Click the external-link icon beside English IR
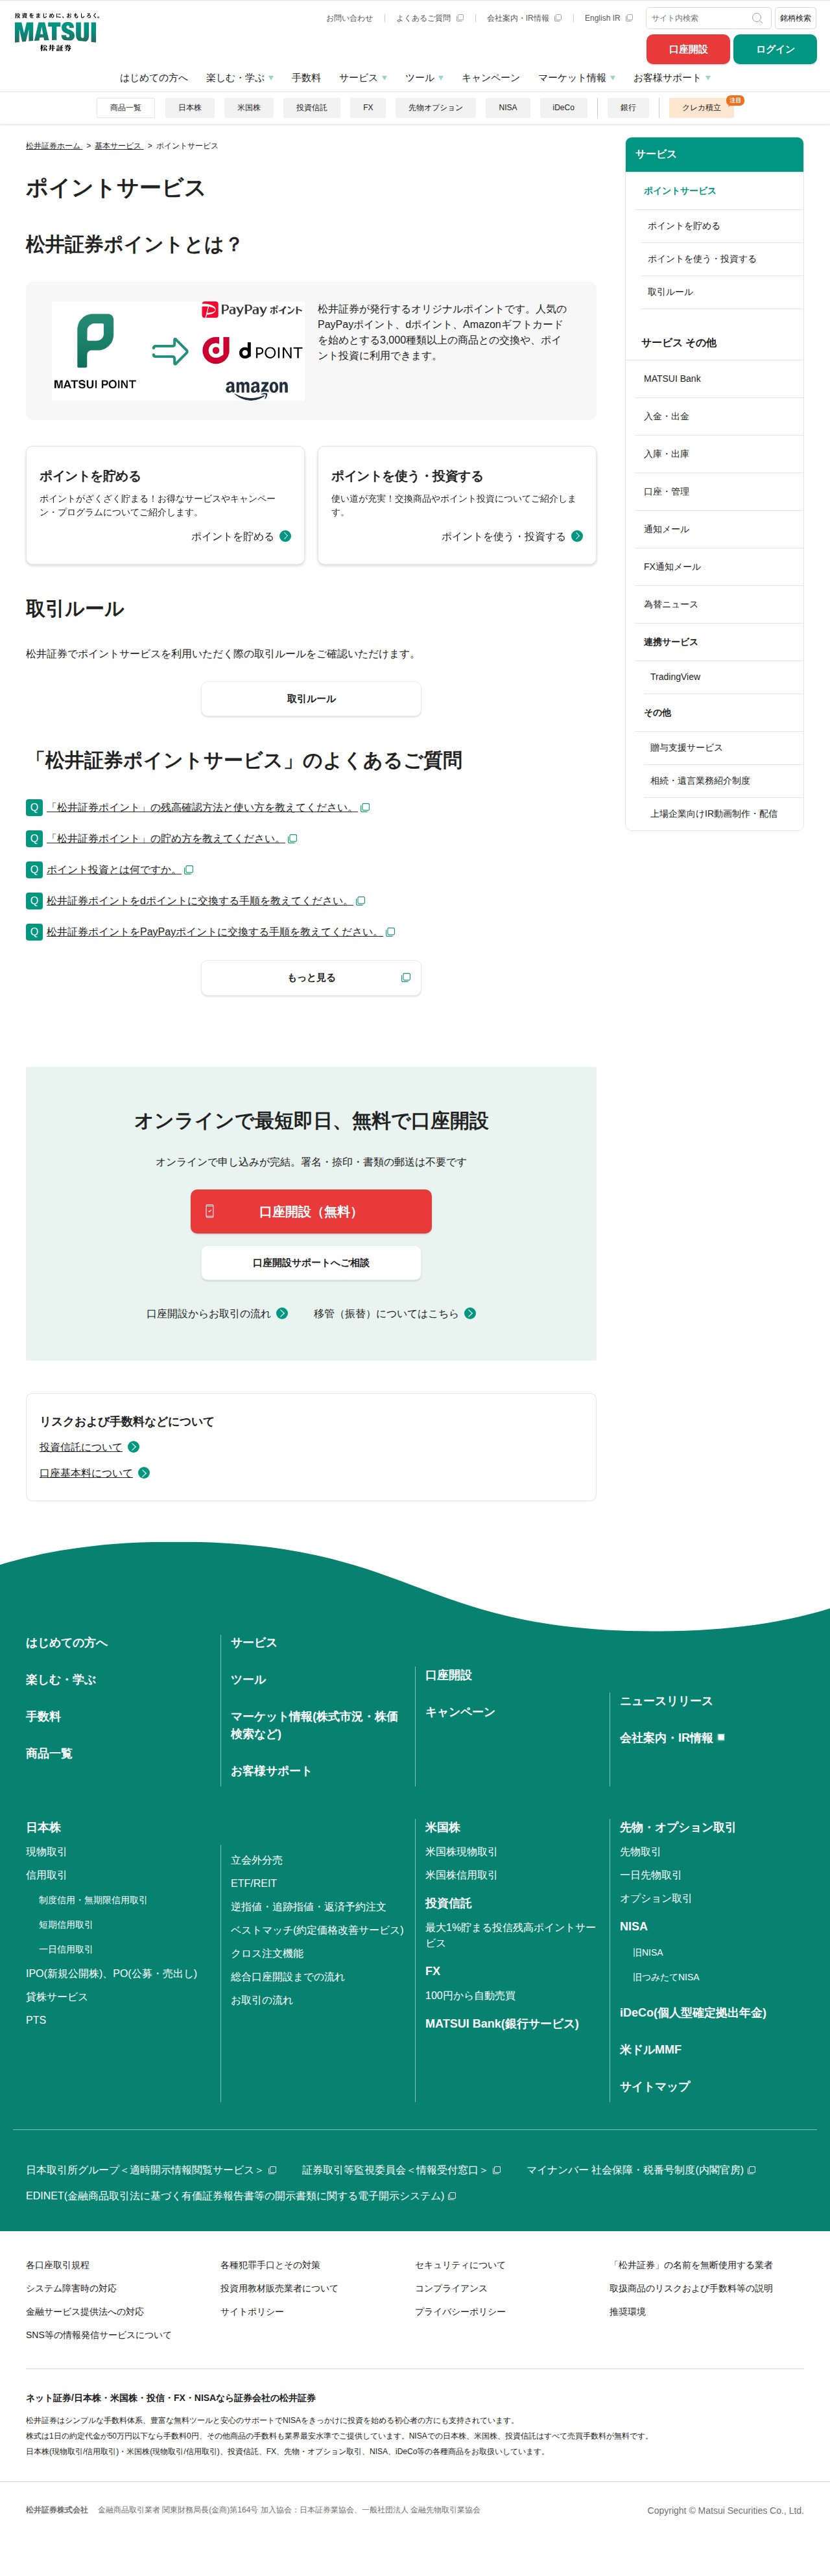This screenshot has width=830, height=2576. click(629, 18)
